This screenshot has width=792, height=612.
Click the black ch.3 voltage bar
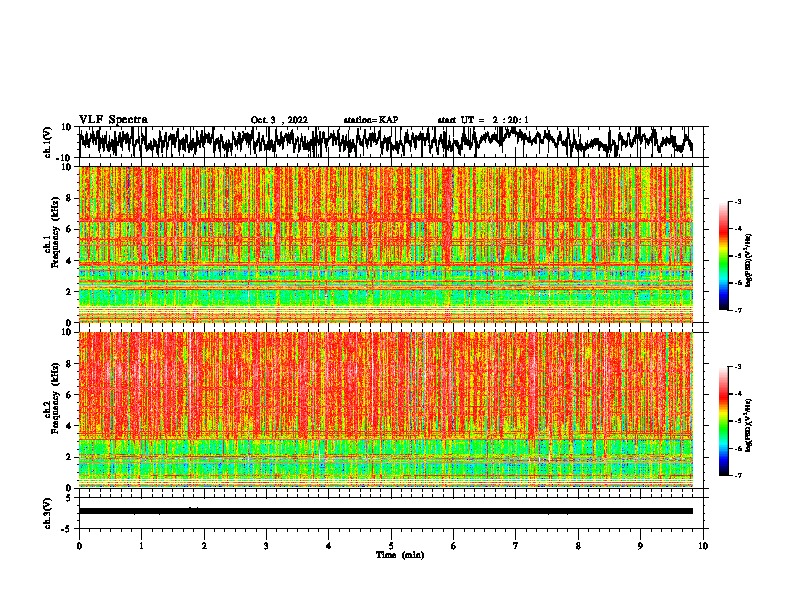click(386, 511)
